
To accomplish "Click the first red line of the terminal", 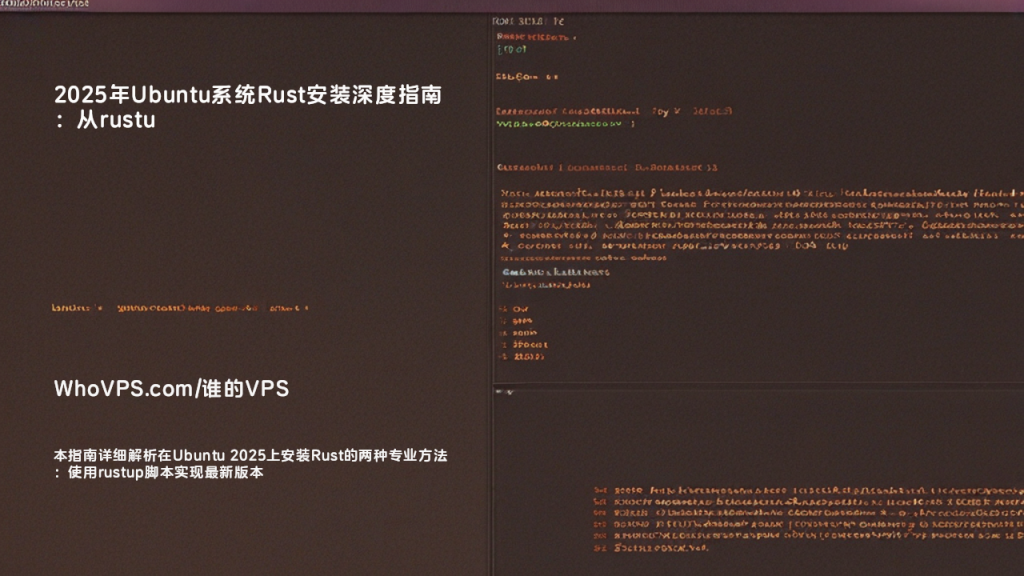I will click(x=536, y=37).
